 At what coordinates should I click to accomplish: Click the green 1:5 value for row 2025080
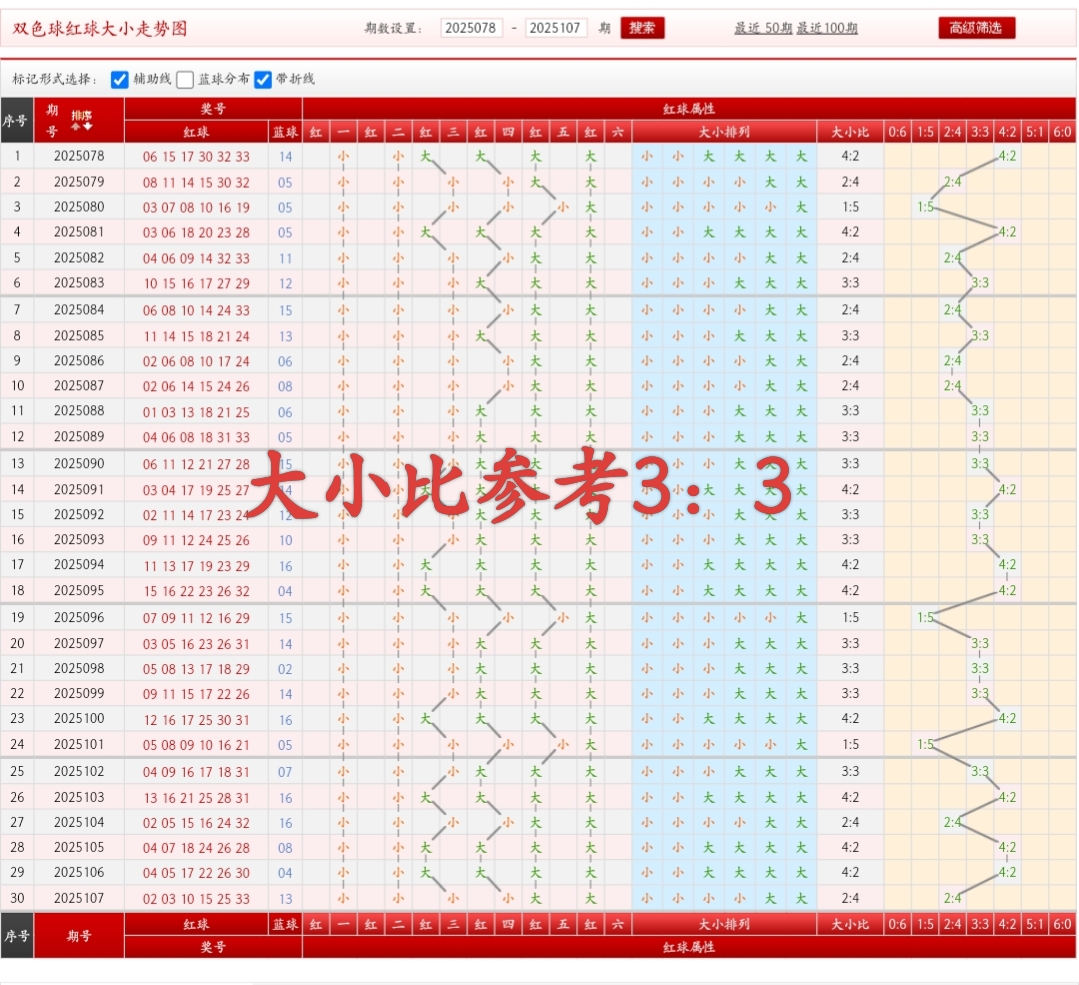pyautogui.click(x=925, y=207)
